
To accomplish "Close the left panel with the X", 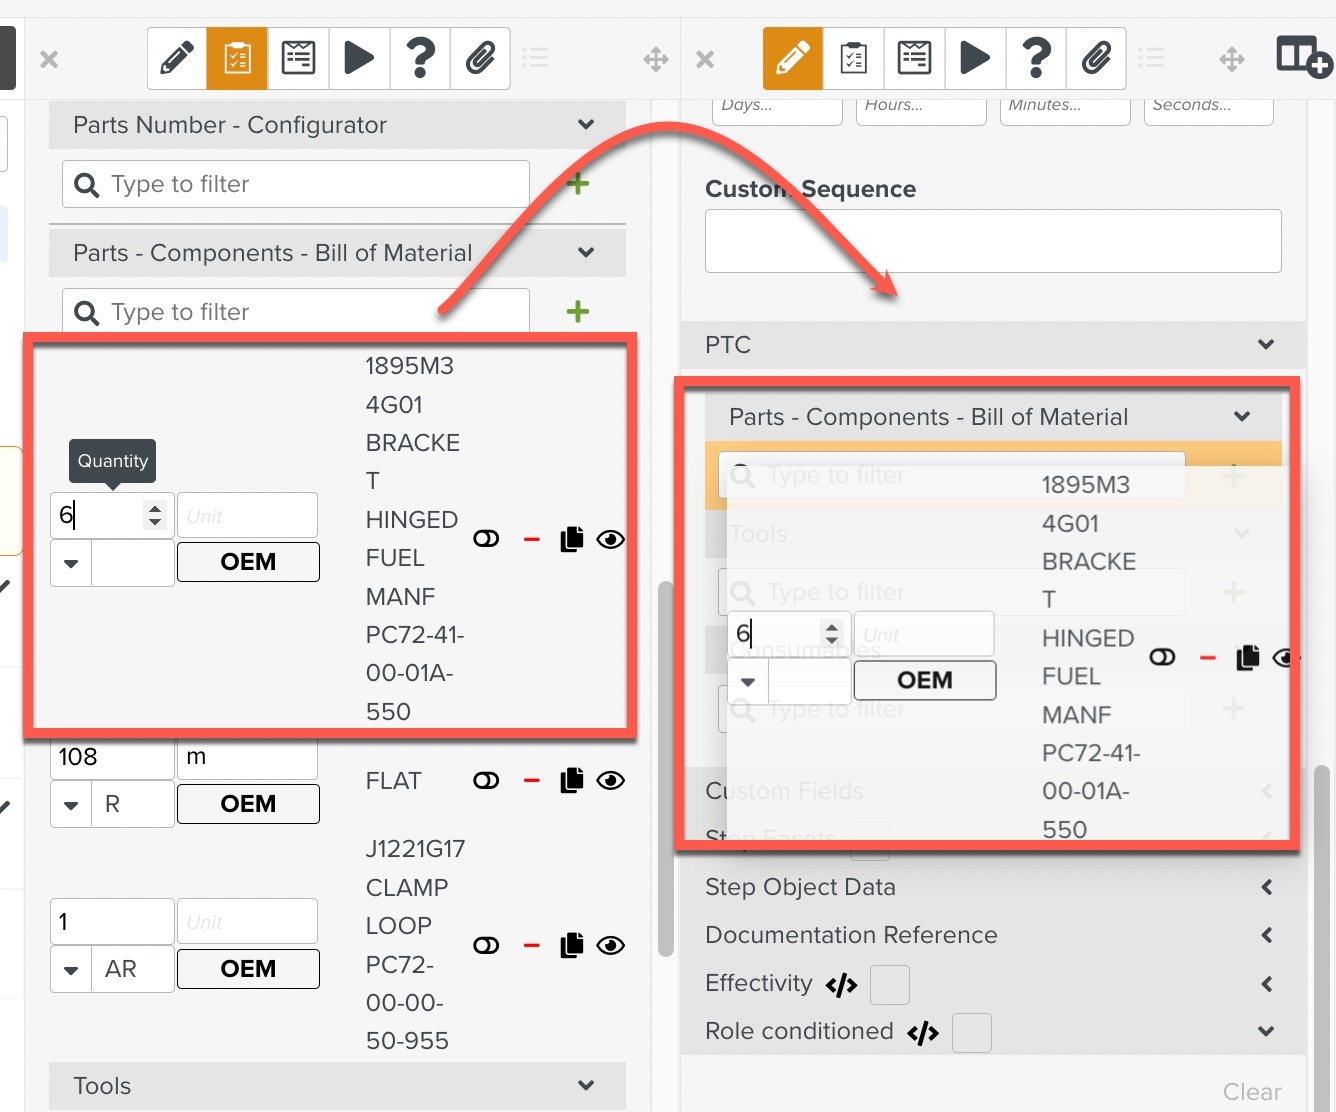I will [49, 59].
